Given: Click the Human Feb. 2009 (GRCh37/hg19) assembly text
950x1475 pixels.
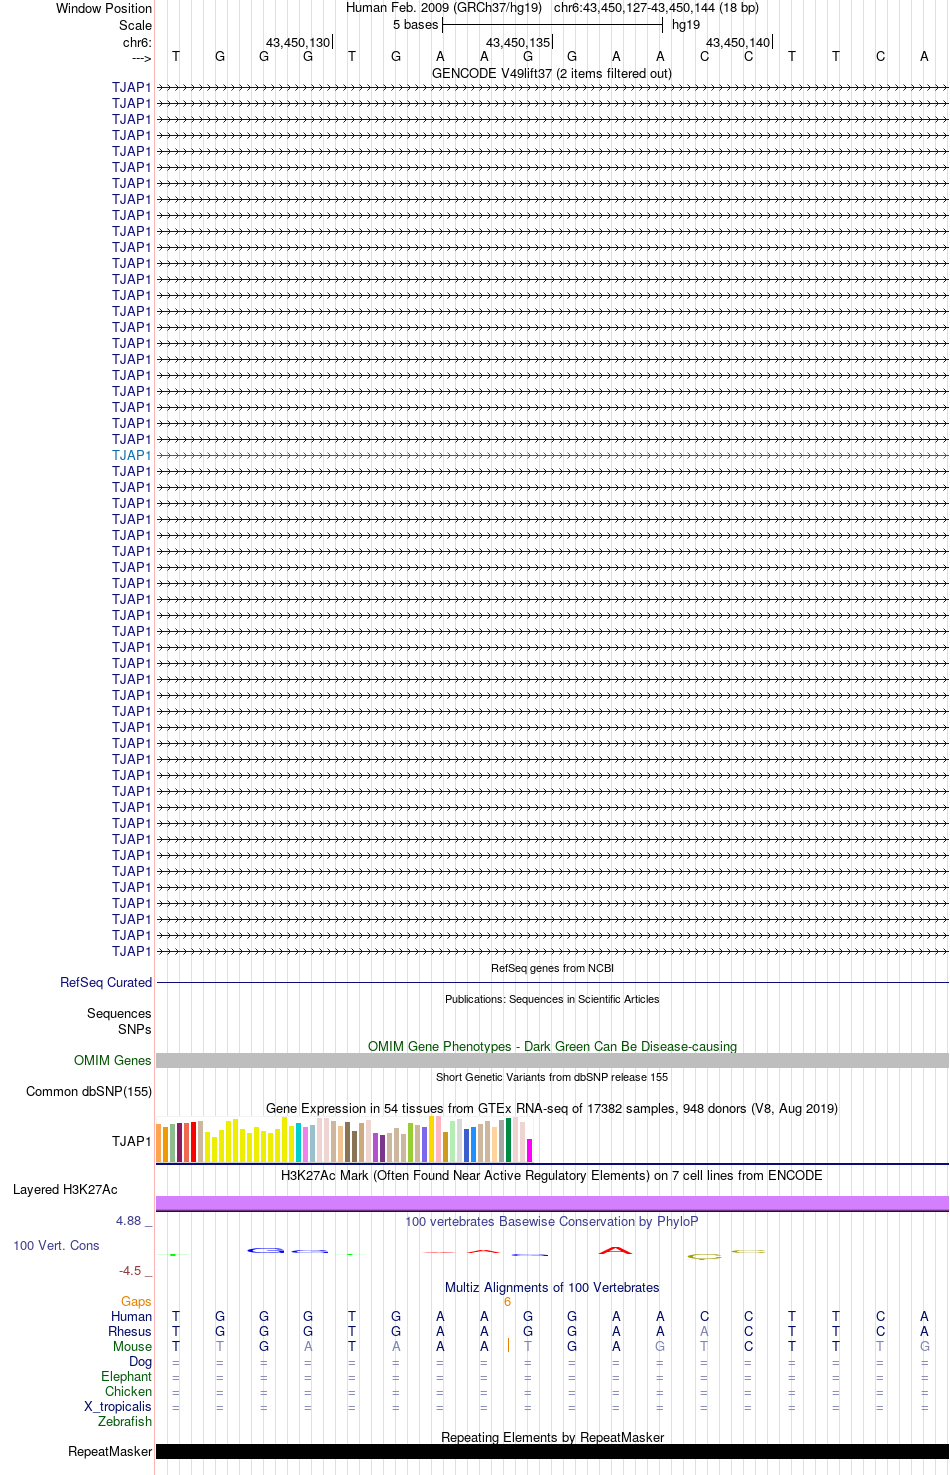Looking at the screenshot, I should pyautogui.click(x=444, y=8).
